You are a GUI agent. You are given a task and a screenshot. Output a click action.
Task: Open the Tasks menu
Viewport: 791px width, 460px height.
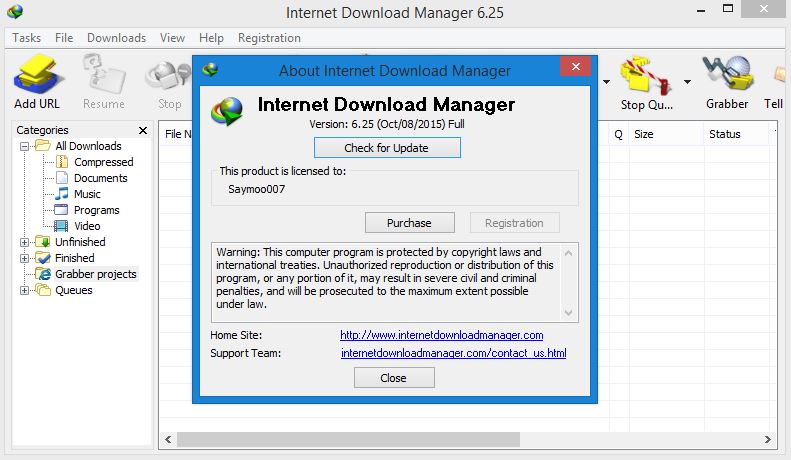pyautogui.click(x=27, y=38)
